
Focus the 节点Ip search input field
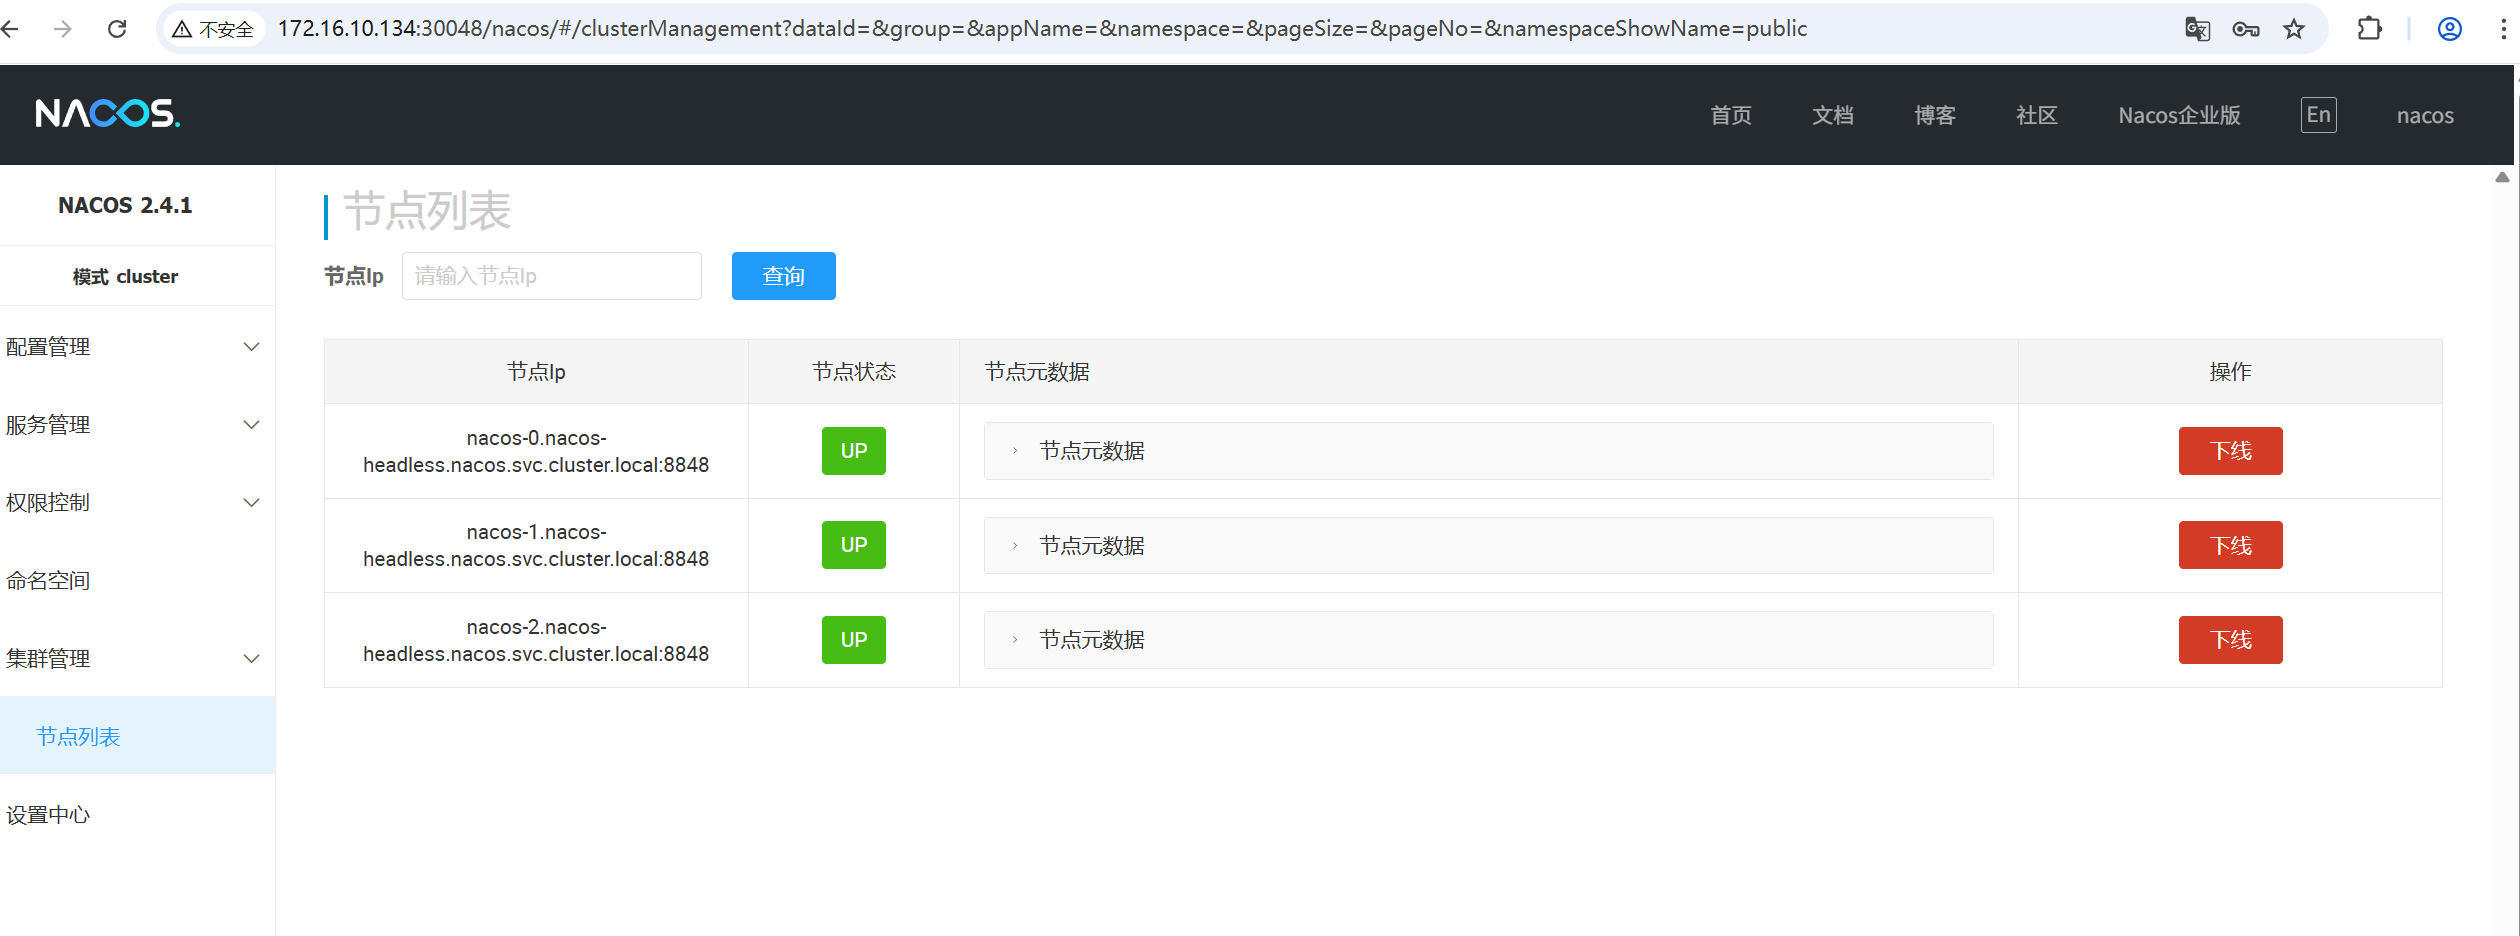[551, 276]
